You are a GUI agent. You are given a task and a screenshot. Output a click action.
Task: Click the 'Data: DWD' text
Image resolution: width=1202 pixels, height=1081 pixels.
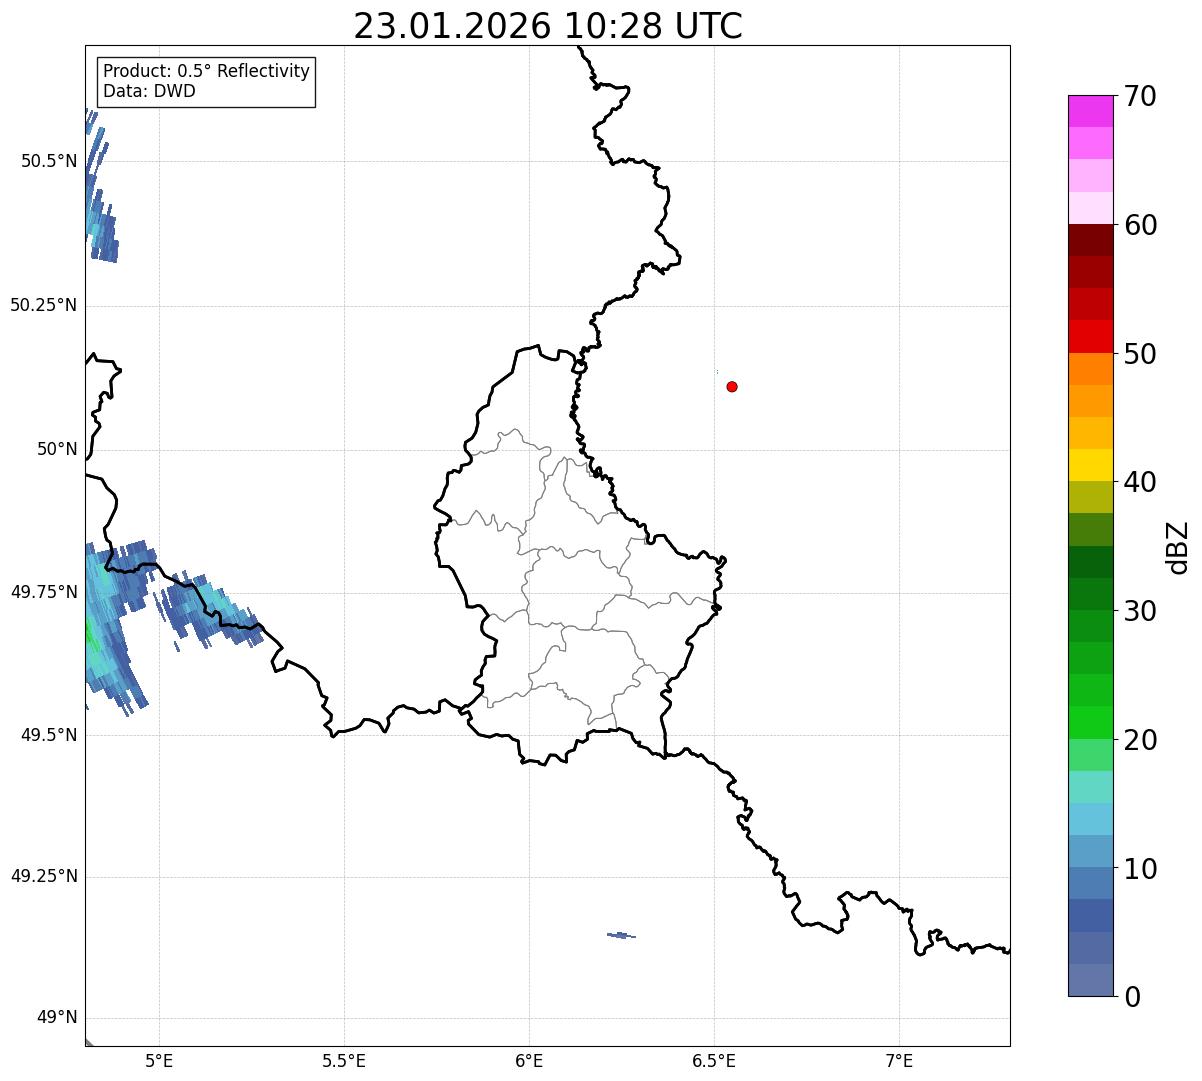(149, 91)
